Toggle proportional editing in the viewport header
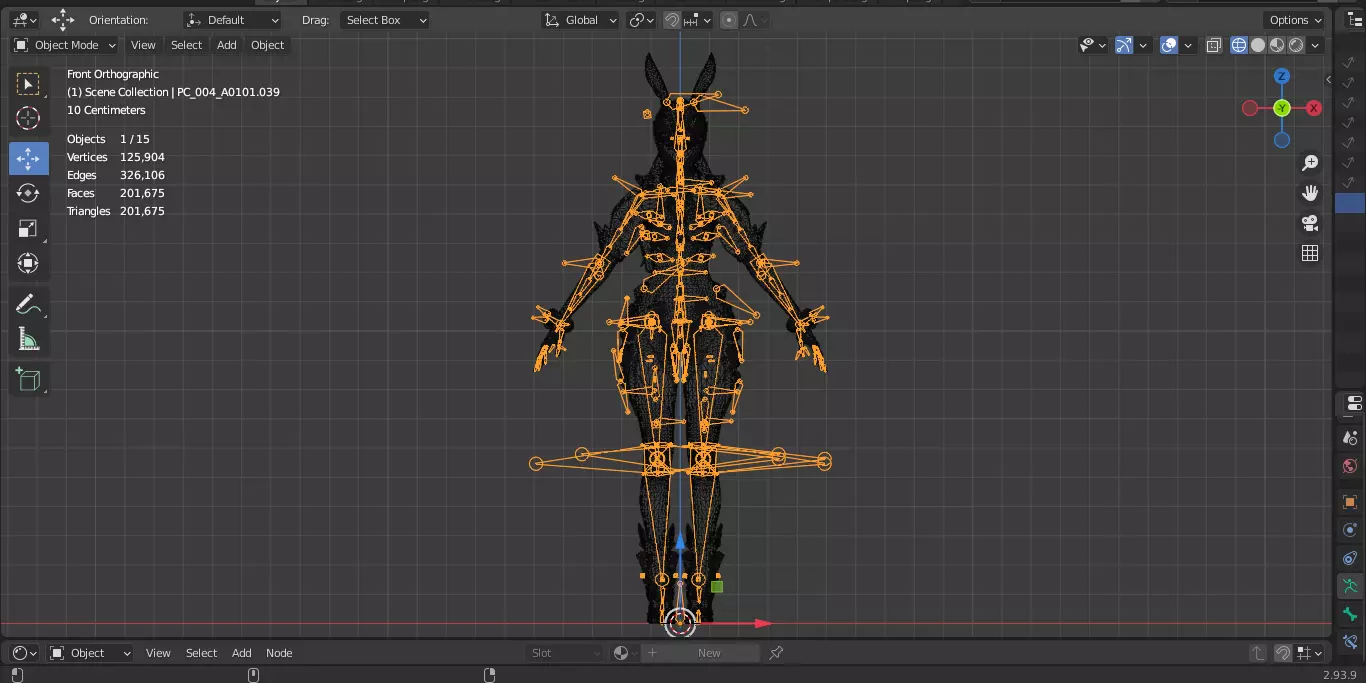This screenshot has height=683, width=1366. (729, 20)
